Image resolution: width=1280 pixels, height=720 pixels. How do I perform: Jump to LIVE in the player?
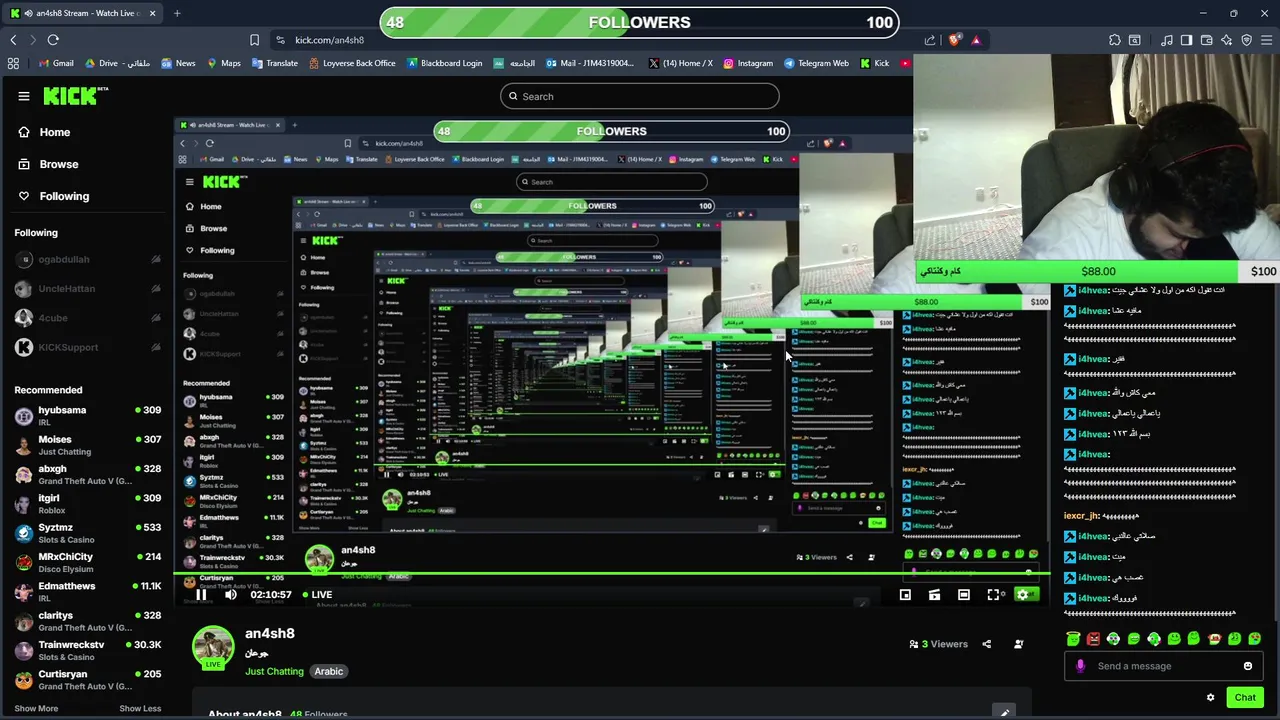coord(318,595)
